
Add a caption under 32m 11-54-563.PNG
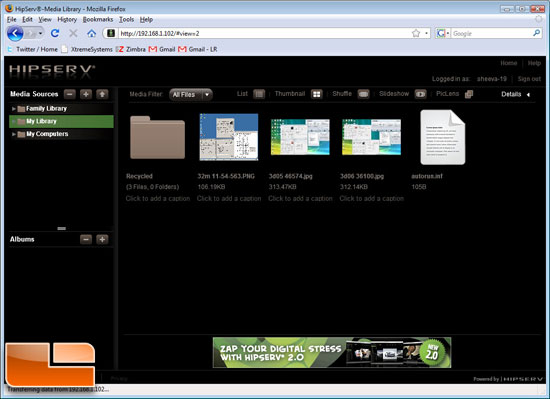tap(229, 198)
